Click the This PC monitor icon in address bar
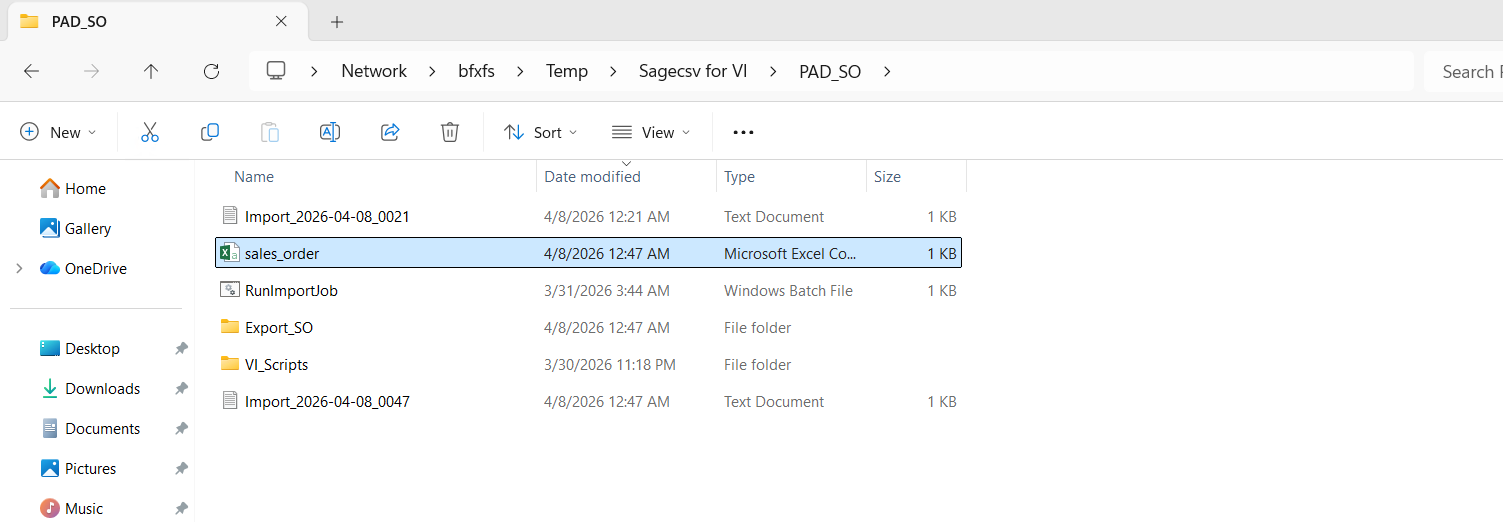1503x522 pixels. (276, 71)
